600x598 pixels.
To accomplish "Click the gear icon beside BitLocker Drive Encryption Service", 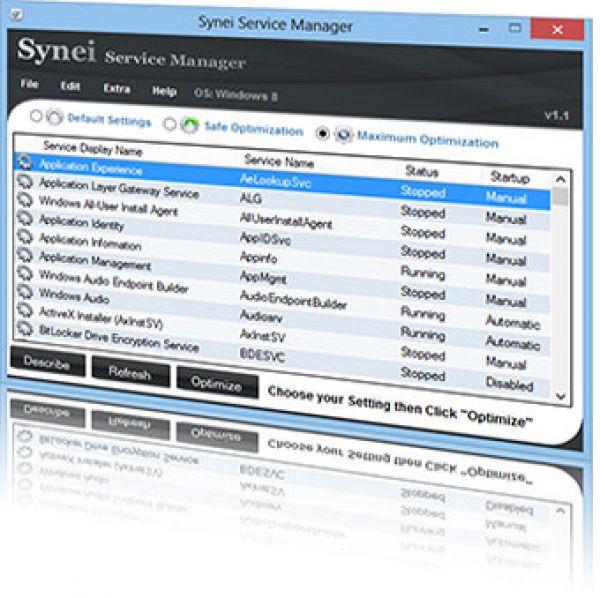I will pyautogui.click(x=25, y=328).
